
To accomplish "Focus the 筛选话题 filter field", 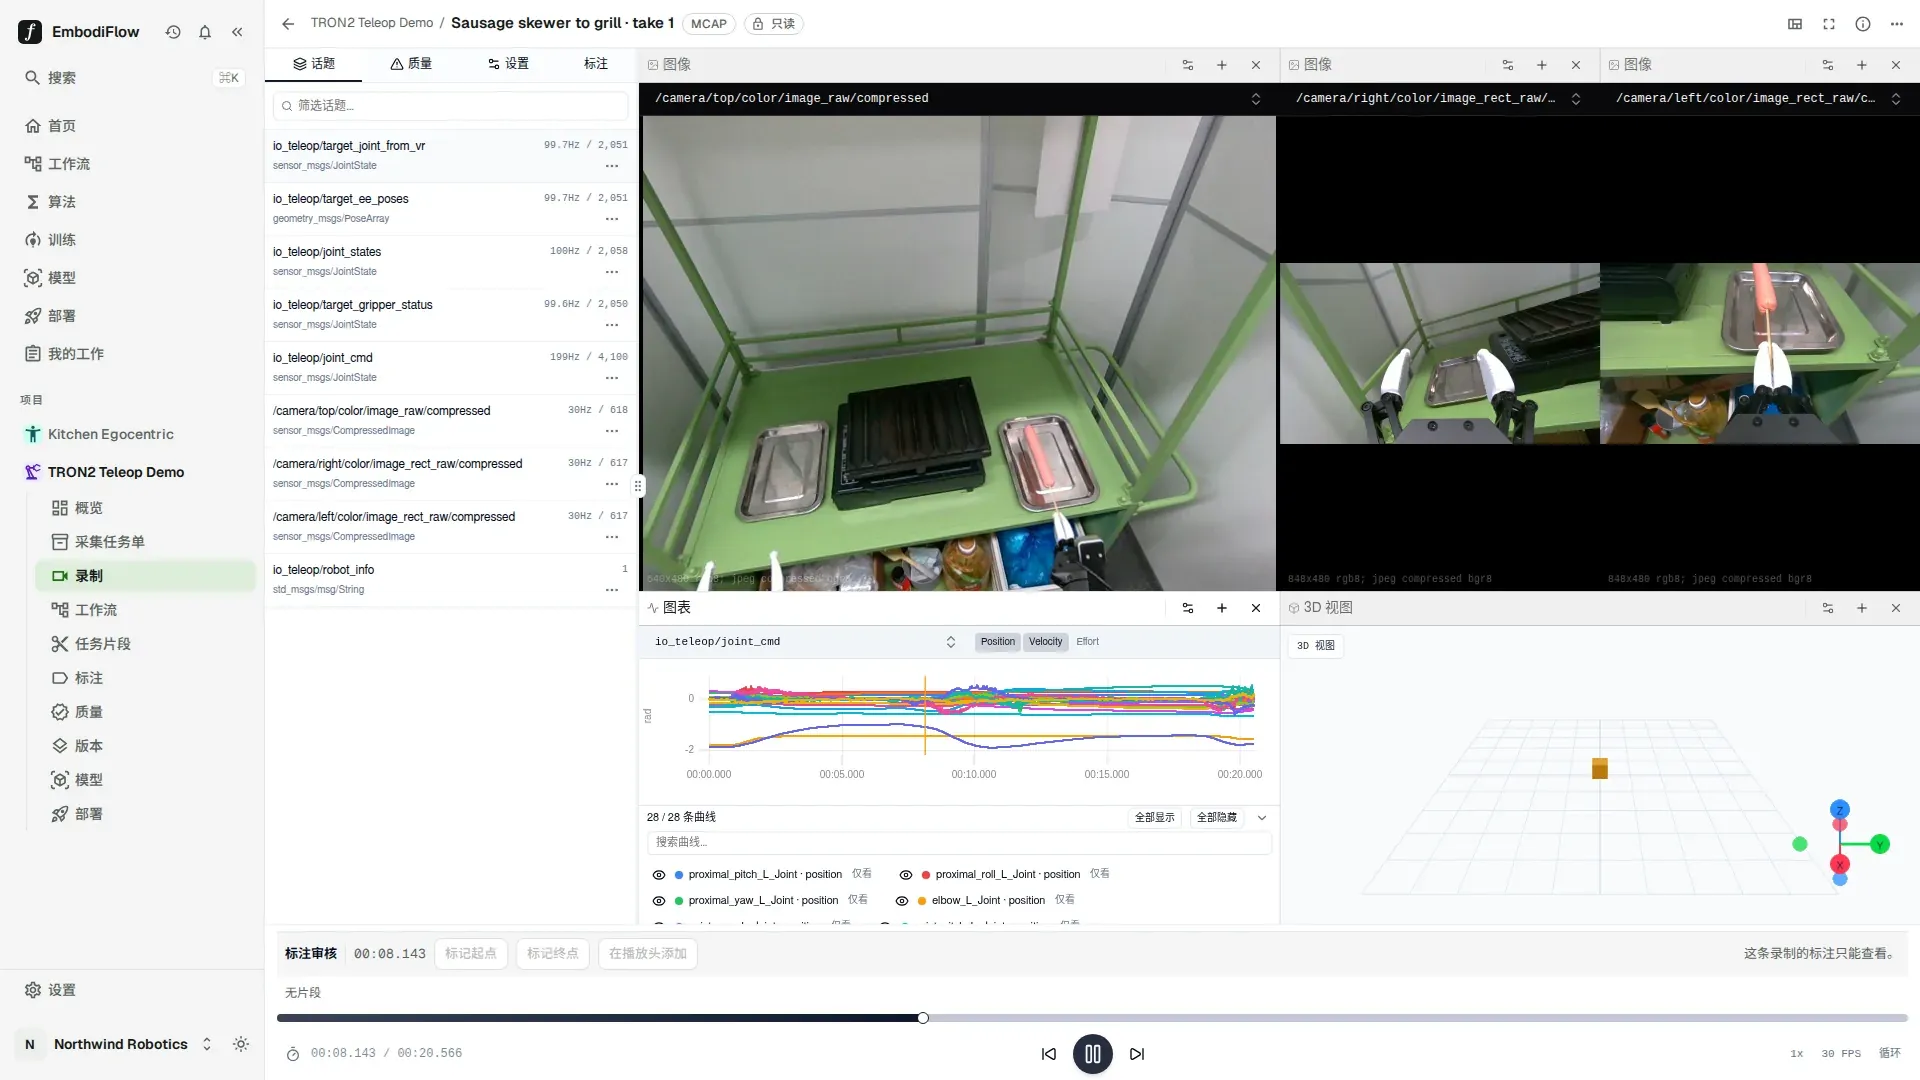I will pos(451,106).
